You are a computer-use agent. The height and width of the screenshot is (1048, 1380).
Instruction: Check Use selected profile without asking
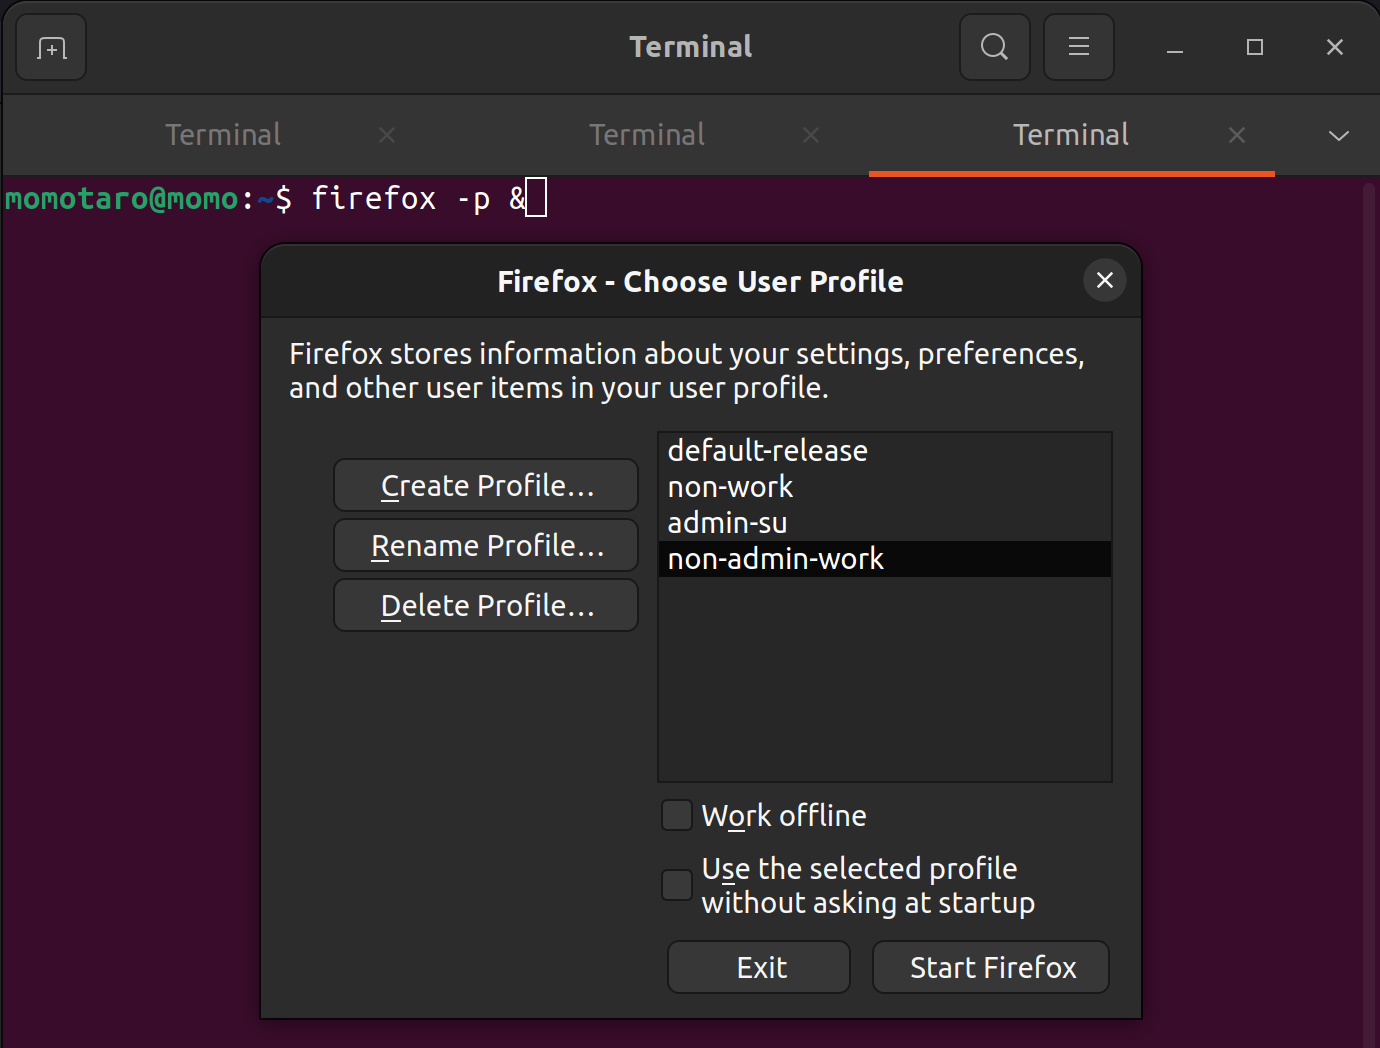tap(677, 885)
